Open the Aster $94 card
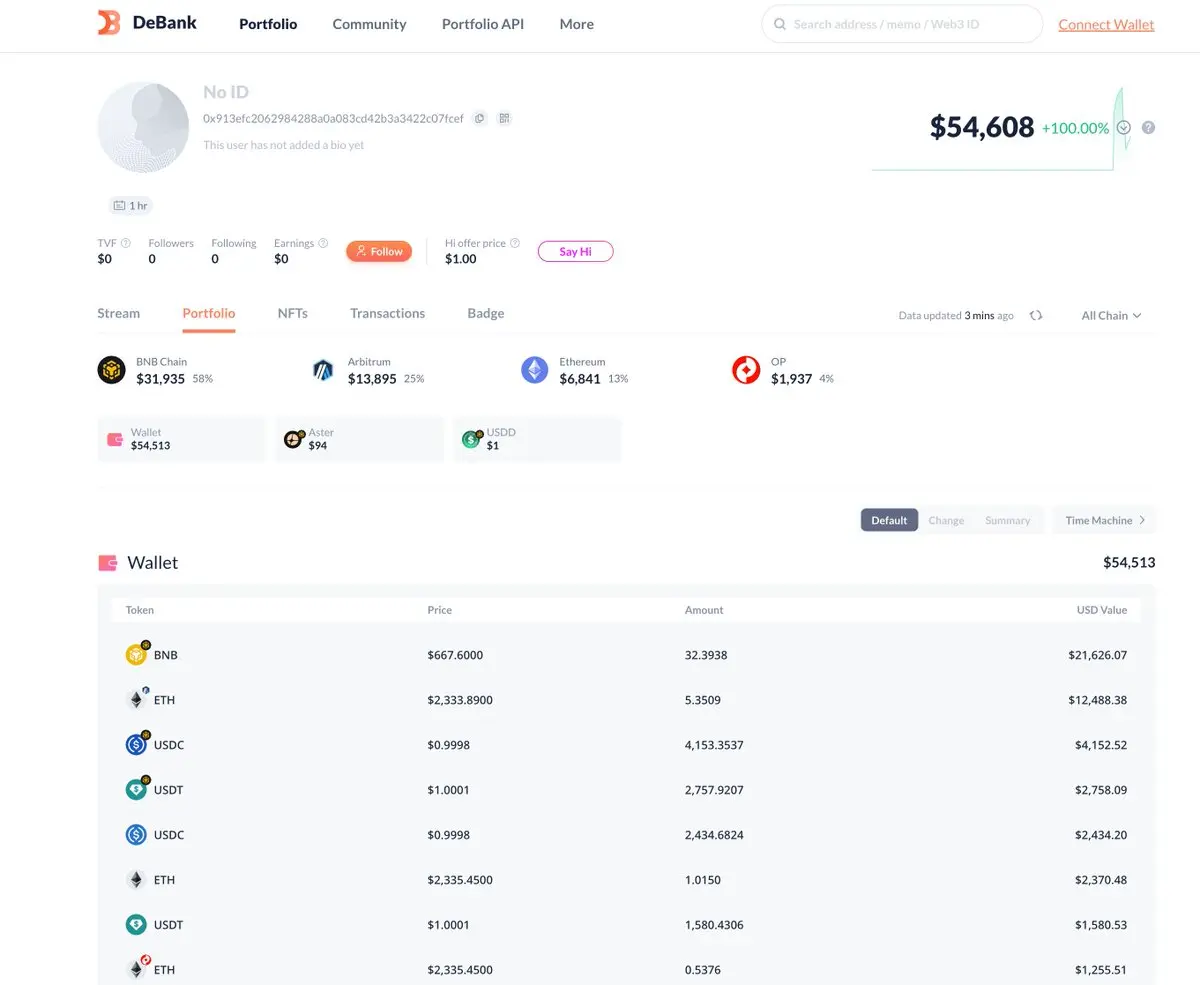 click(359, 439)
